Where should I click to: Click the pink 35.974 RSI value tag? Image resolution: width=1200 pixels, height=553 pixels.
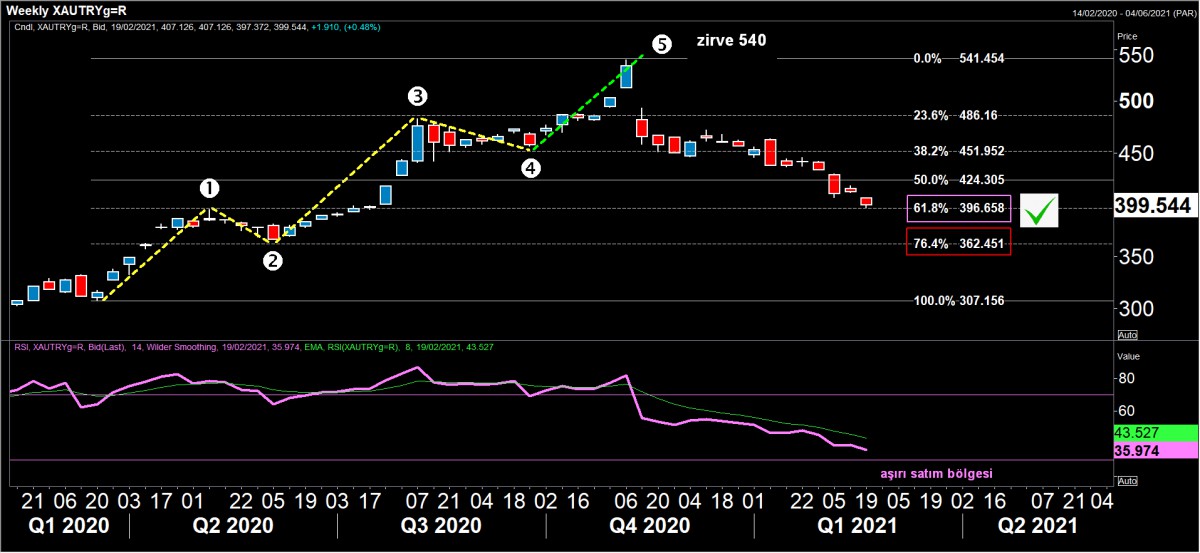tap(1154, 451)
